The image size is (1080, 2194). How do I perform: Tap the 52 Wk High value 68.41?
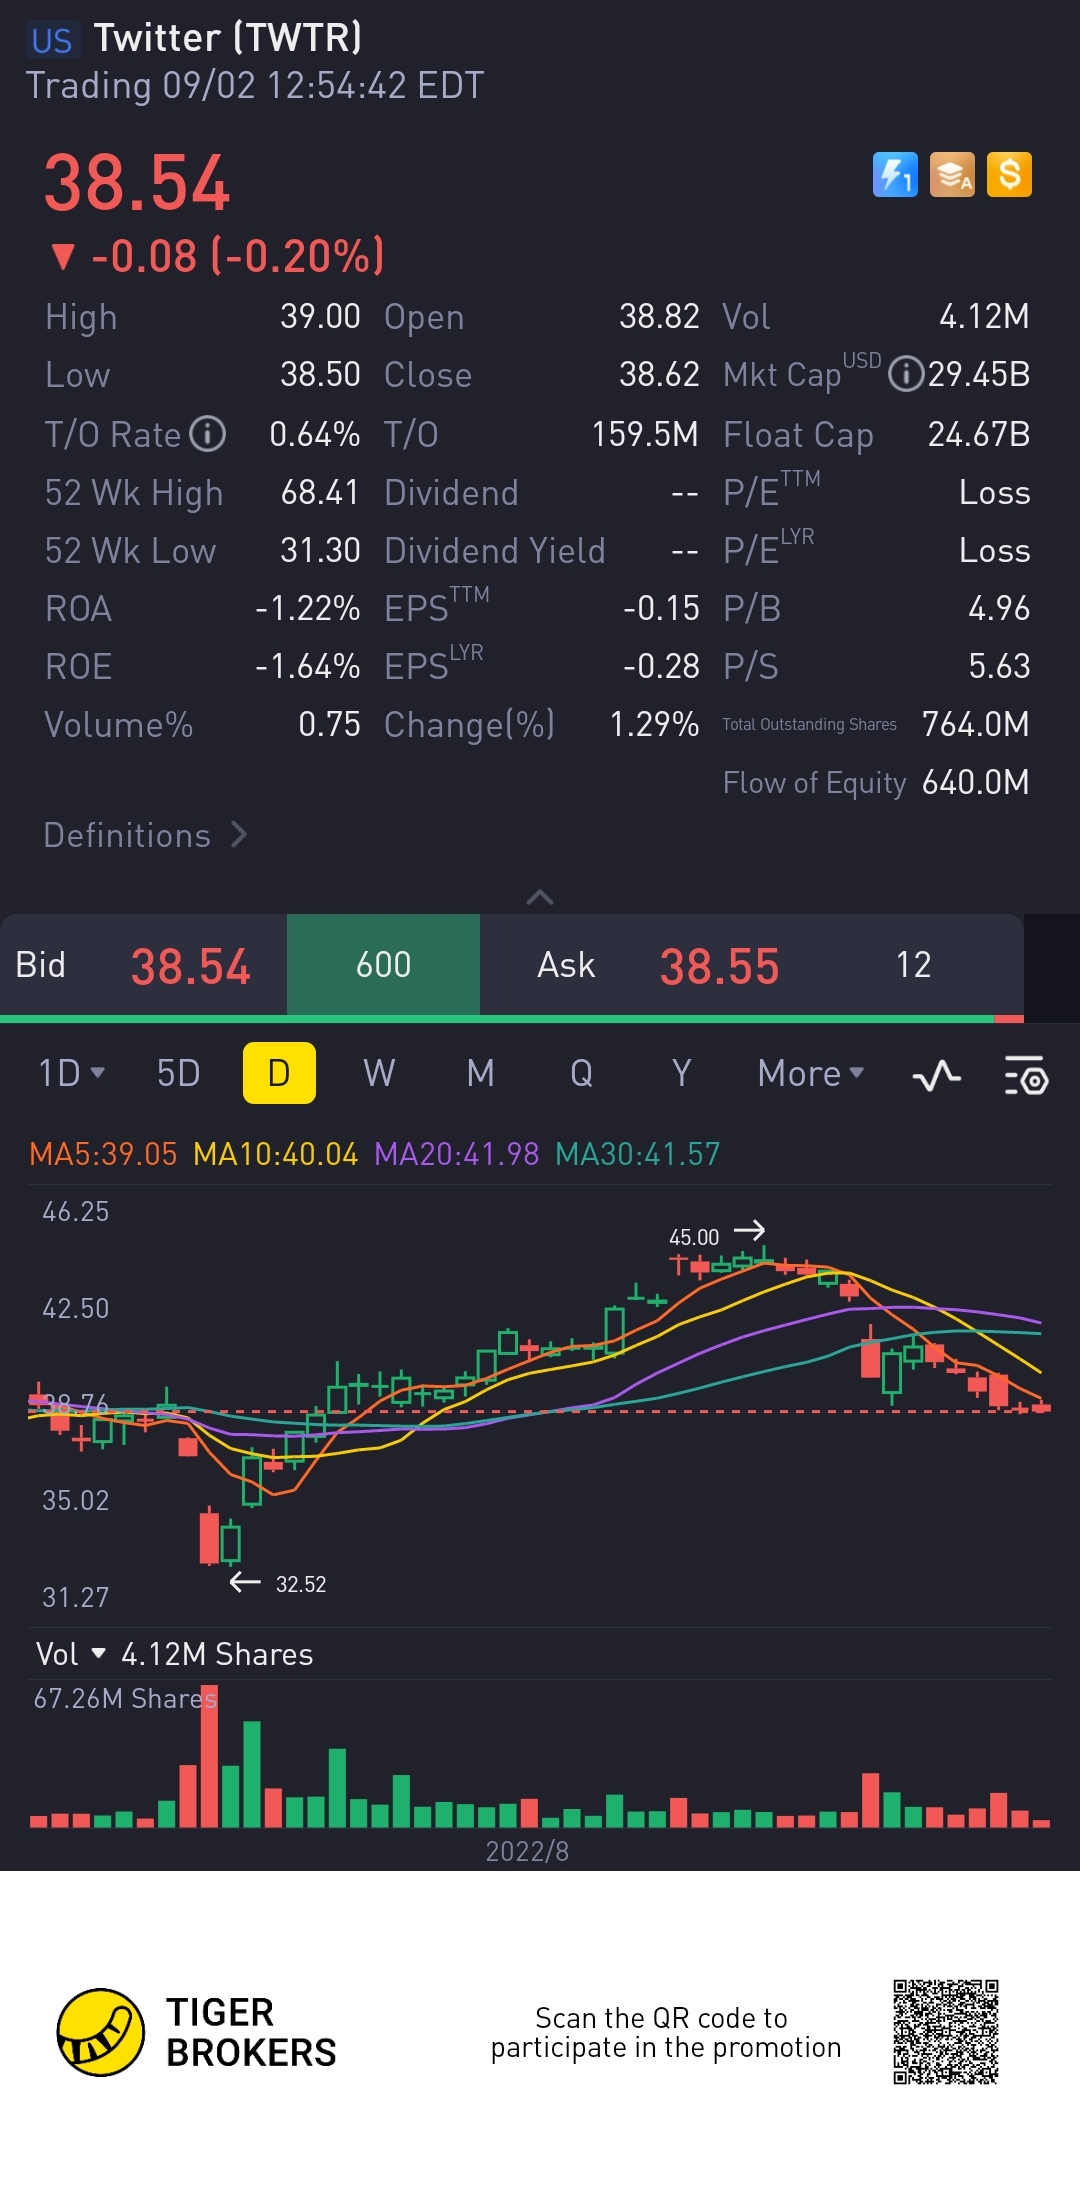click(320, 492)
